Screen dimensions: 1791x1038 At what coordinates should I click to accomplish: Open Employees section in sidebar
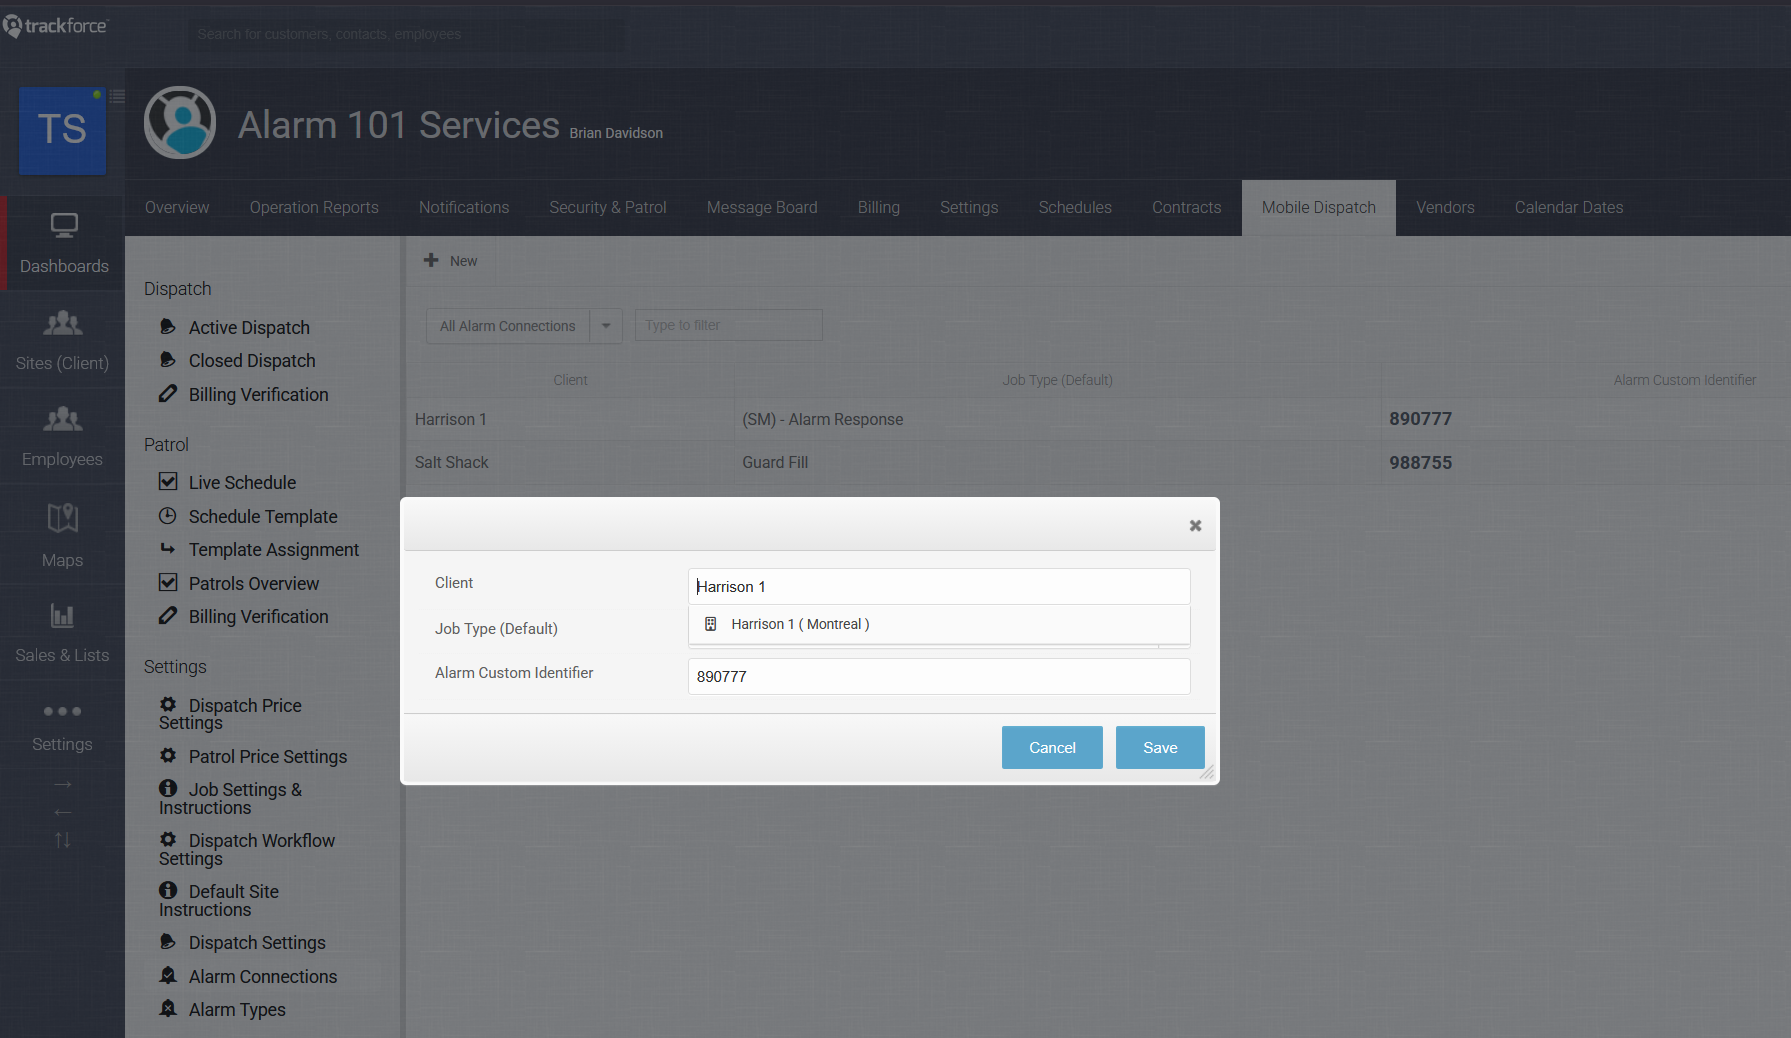(62, 436)
